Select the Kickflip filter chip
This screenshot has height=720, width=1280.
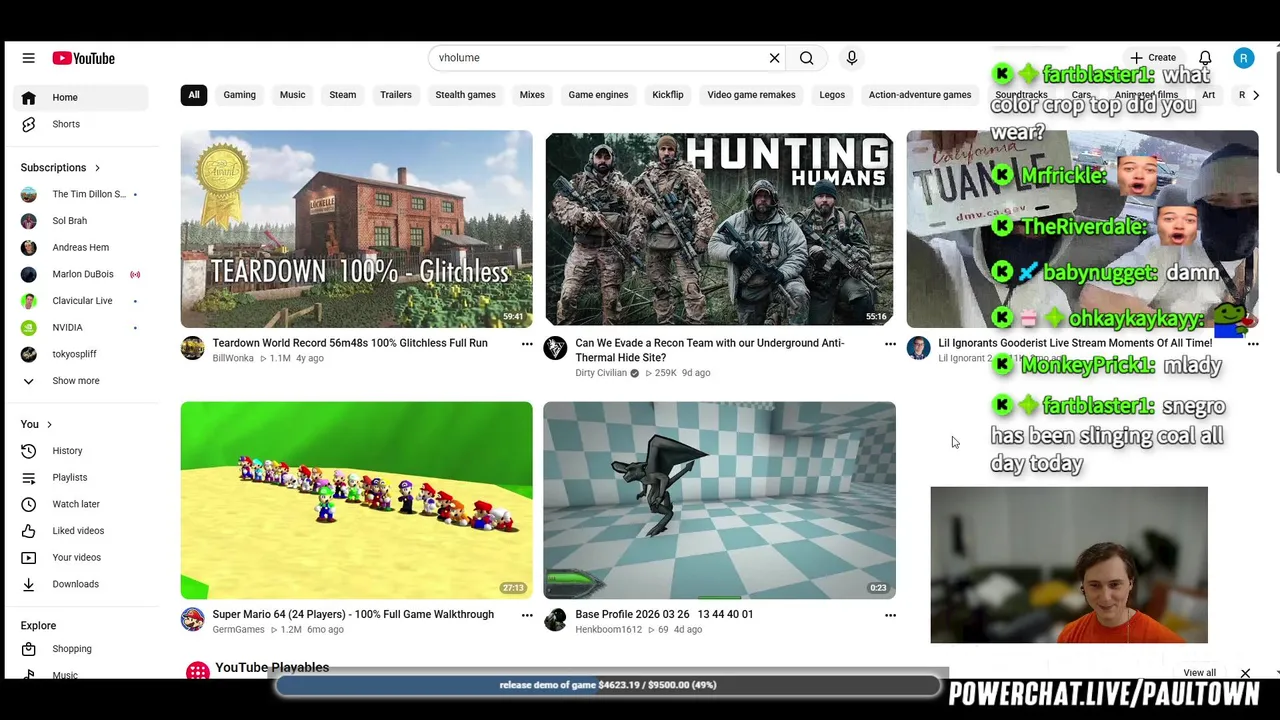(668, 95)
